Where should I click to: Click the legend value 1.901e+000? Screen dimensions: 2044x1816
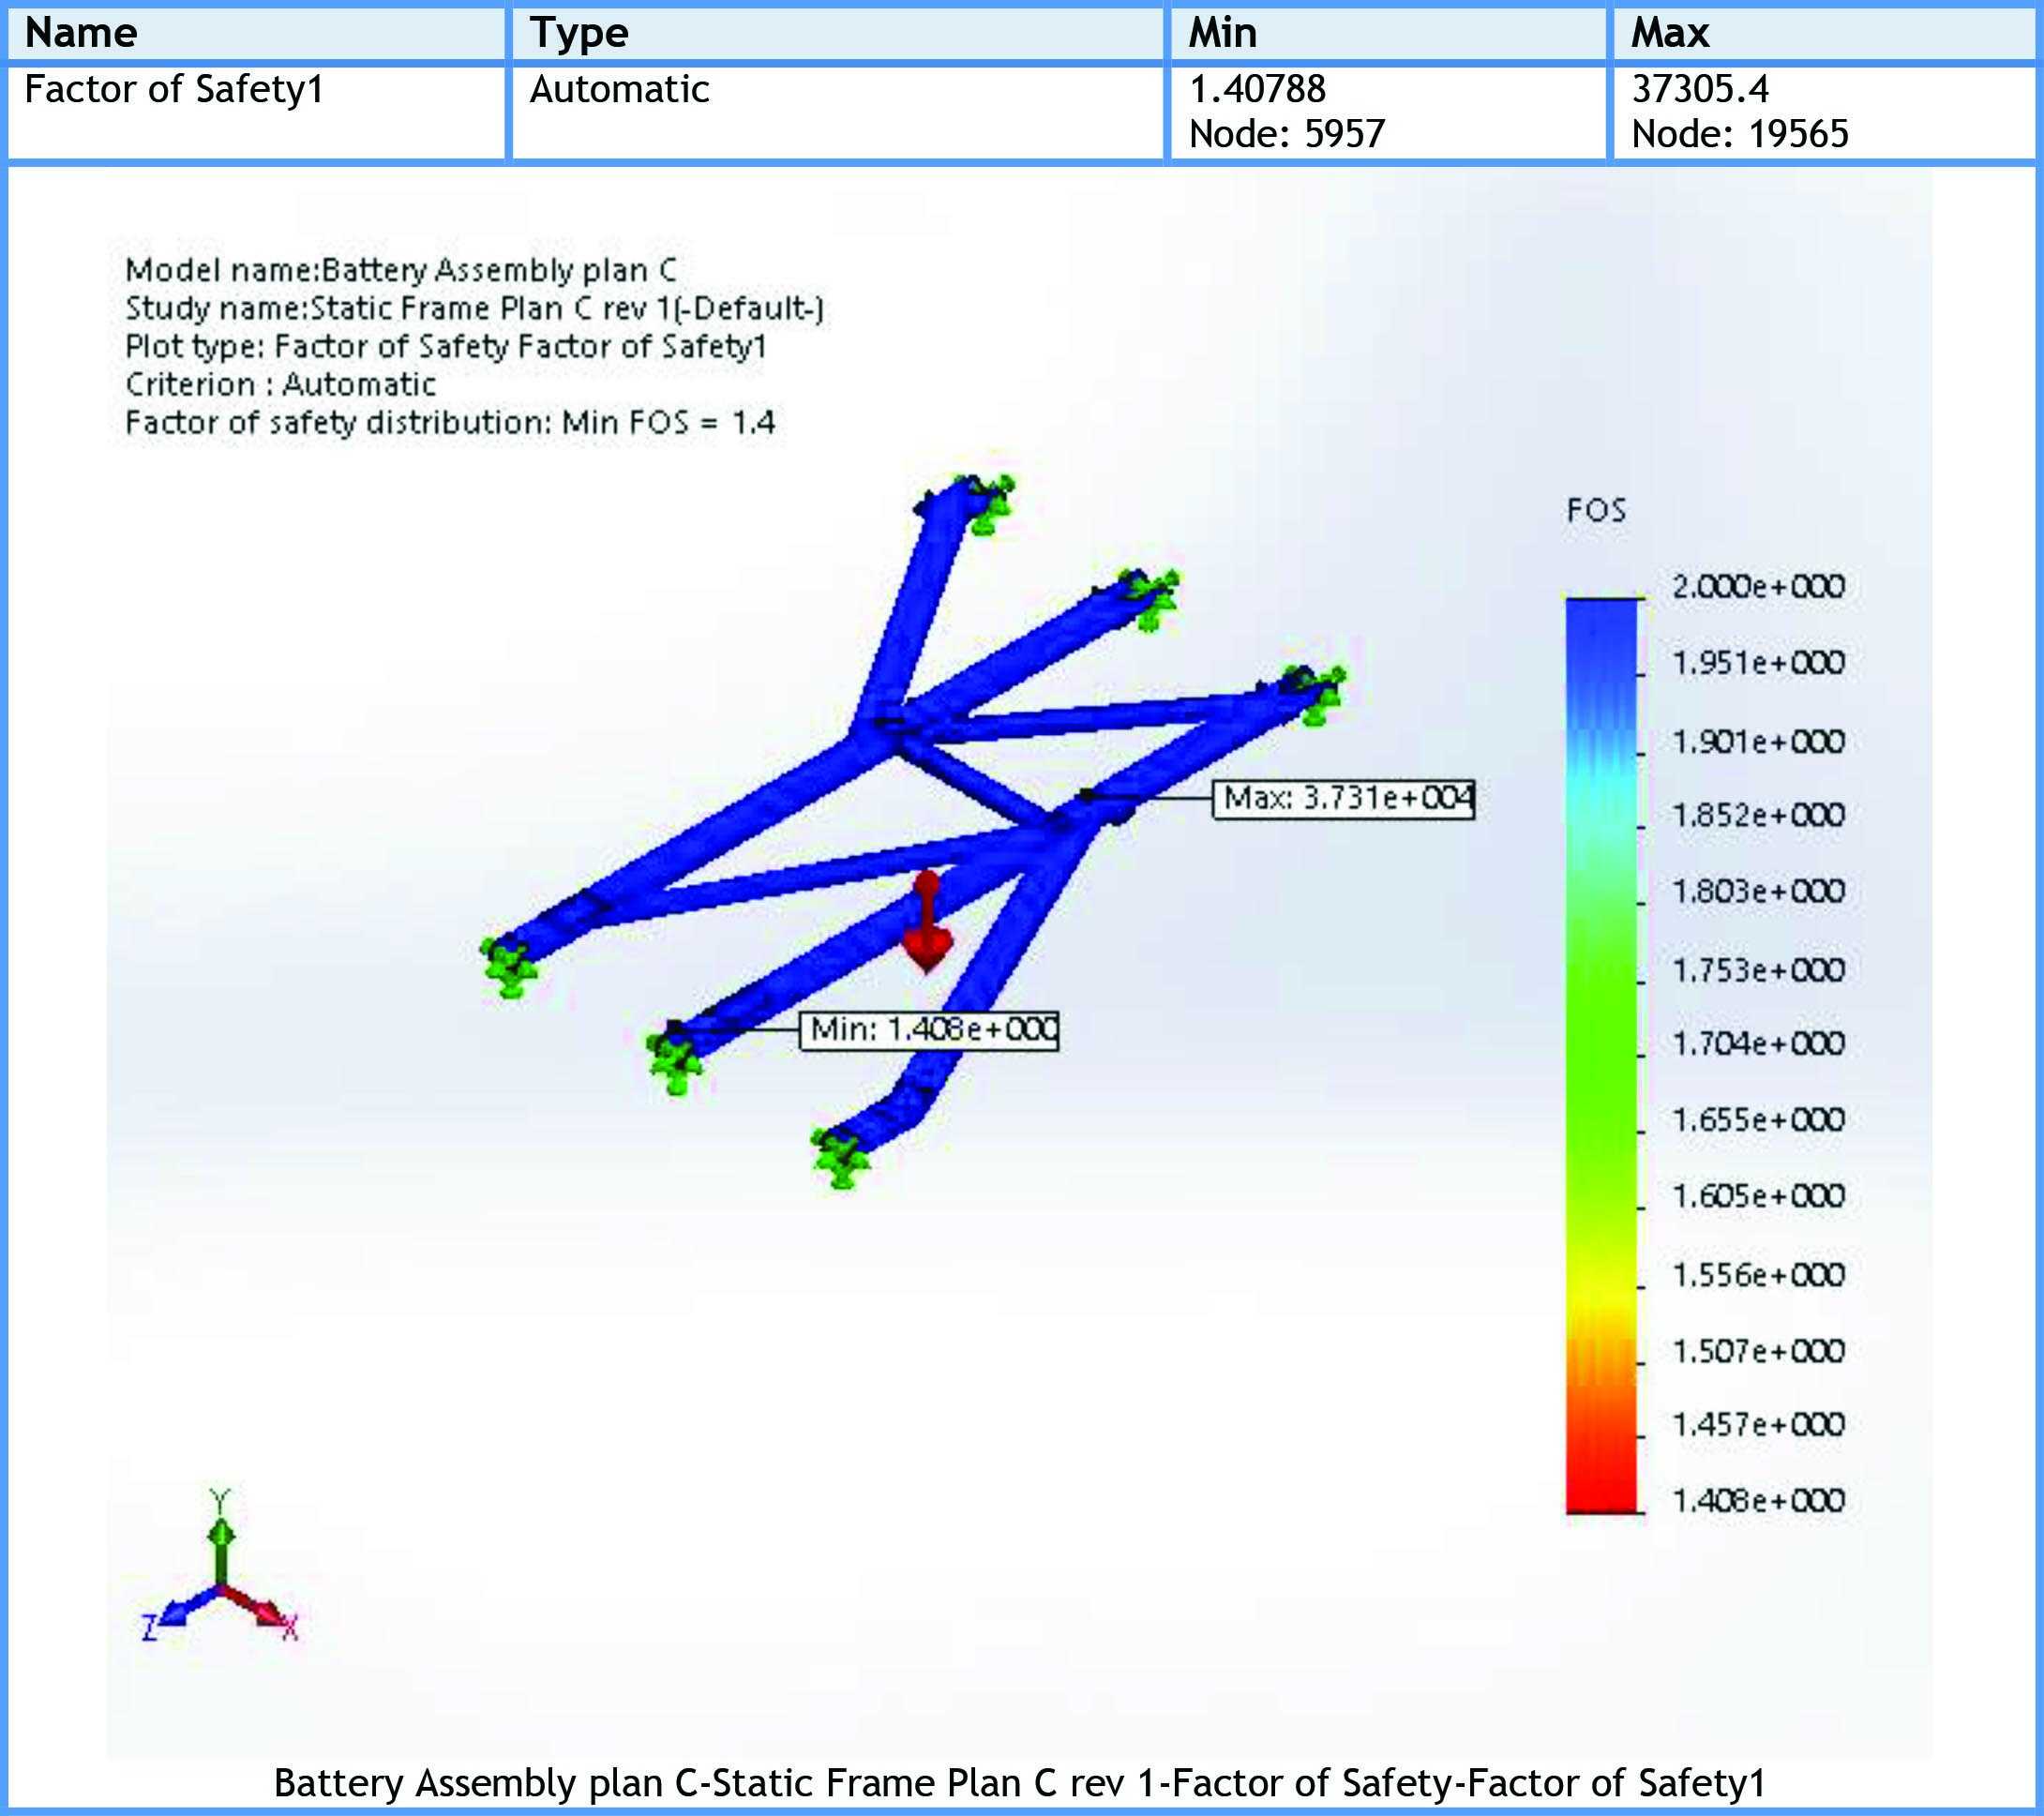(x=1758, y=742)
